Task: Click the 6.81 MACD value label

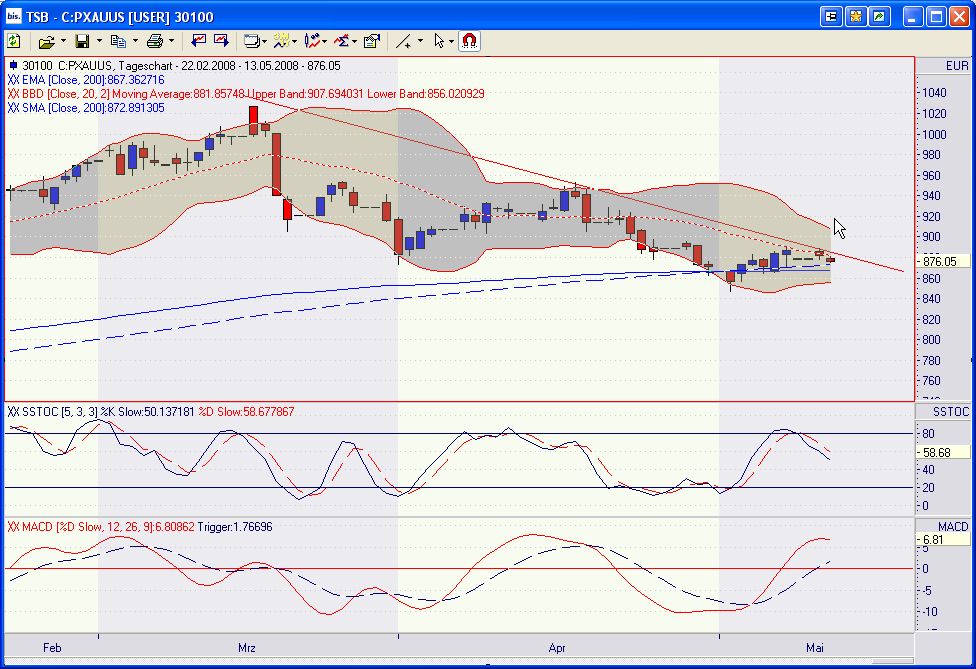Action: [944, 540]
